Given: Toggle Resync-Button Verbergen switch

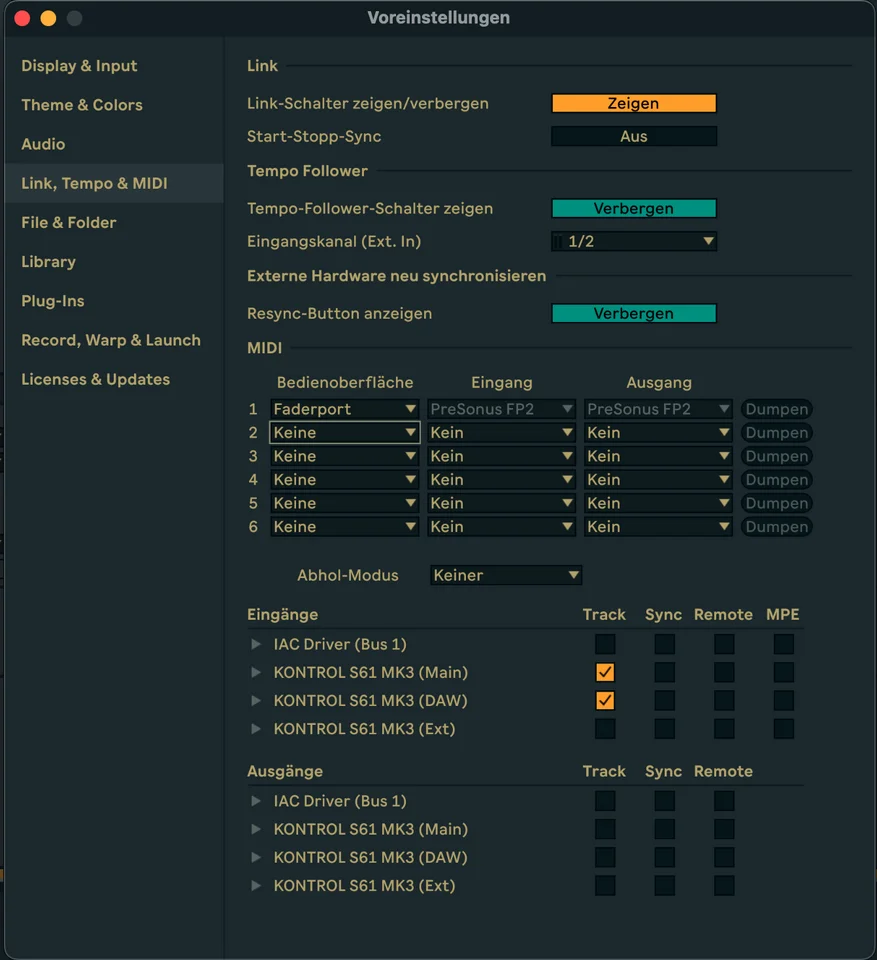Looking at the screenshot, I should tap(634, 314).
